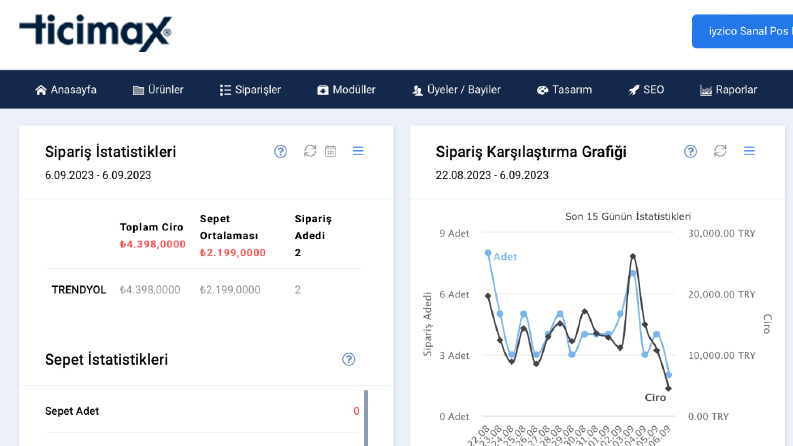Click the Üyeler / Bayiler people icon
793x446 pixels.
coord(417,90)
